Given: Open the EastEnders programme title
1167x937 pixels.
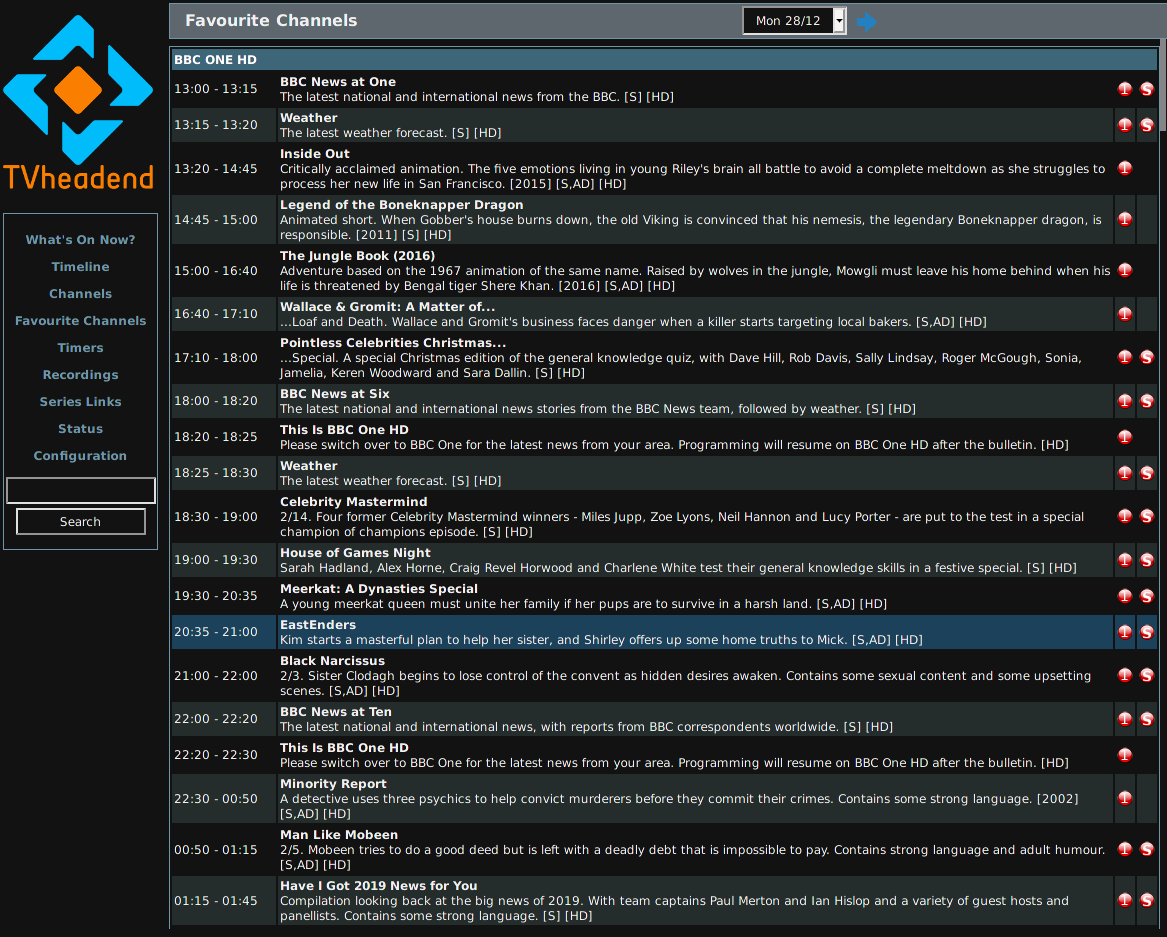Looking at the screenshot, I should click(318, 625).
